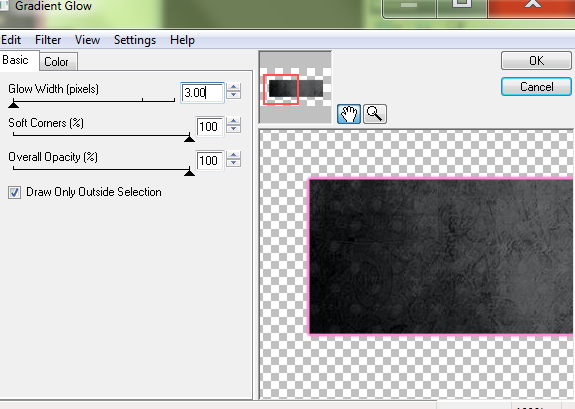Click the Glow Width slider handle
The width and height of the screenshot is (575, 409).
click(x=14, y=104)
